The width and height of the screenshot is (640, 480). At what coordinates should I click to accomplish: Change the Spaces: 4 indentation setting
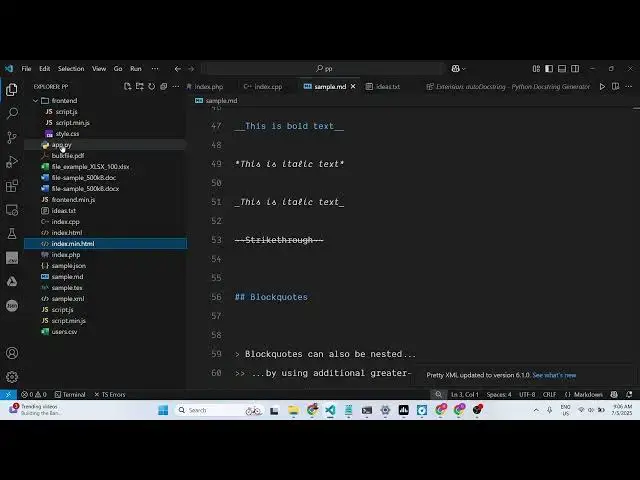pyautogui.click(x=499, y=394)
